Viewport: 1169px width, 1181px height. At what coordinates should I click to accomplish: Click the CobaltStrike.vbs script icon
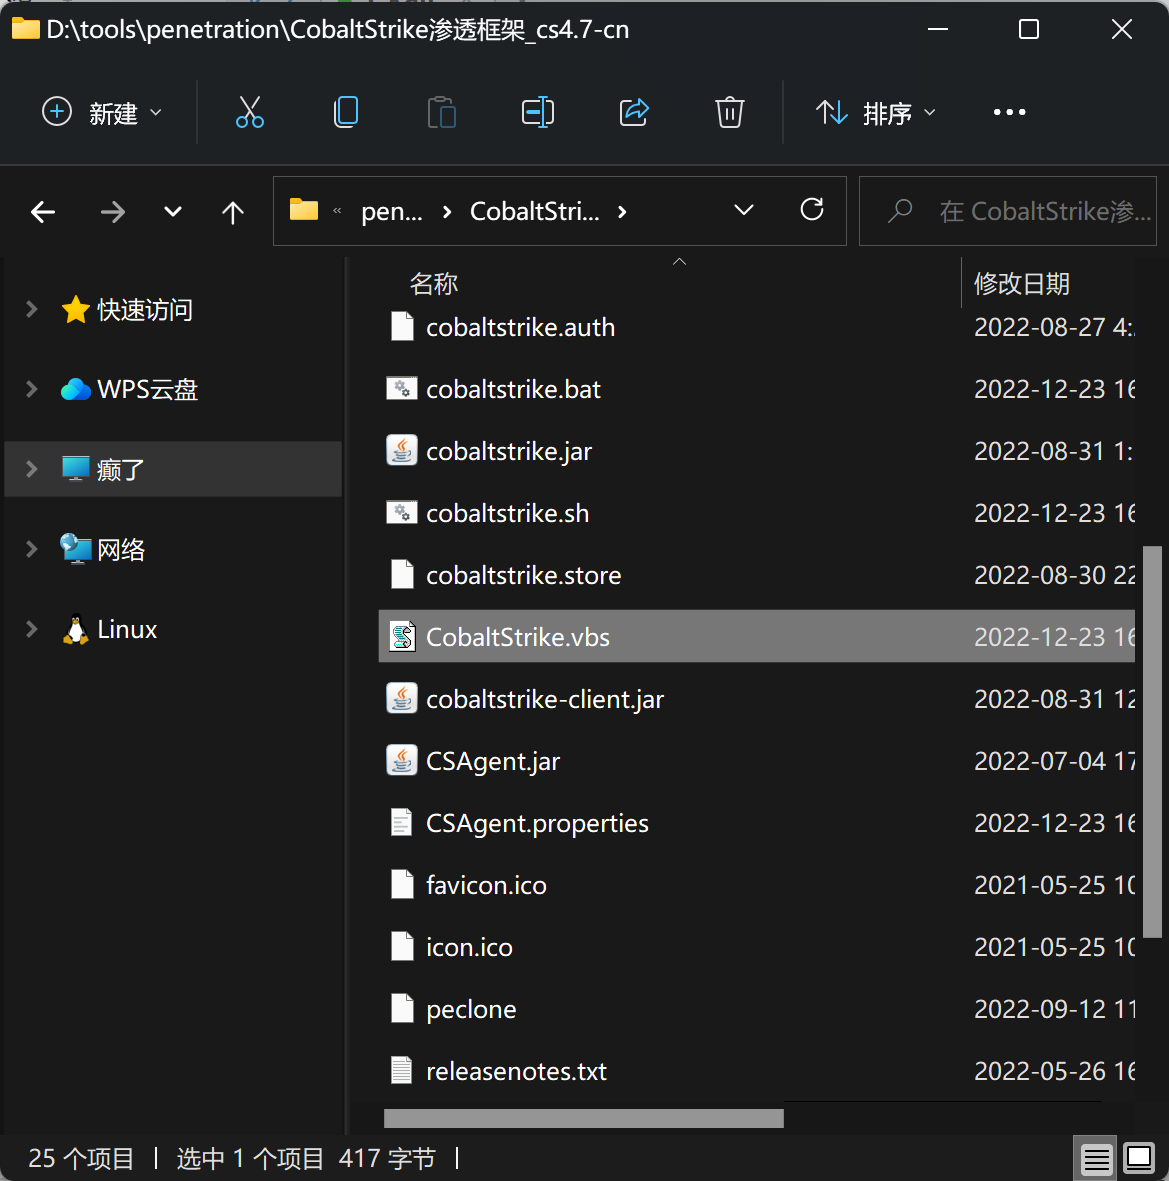point(401,637)
